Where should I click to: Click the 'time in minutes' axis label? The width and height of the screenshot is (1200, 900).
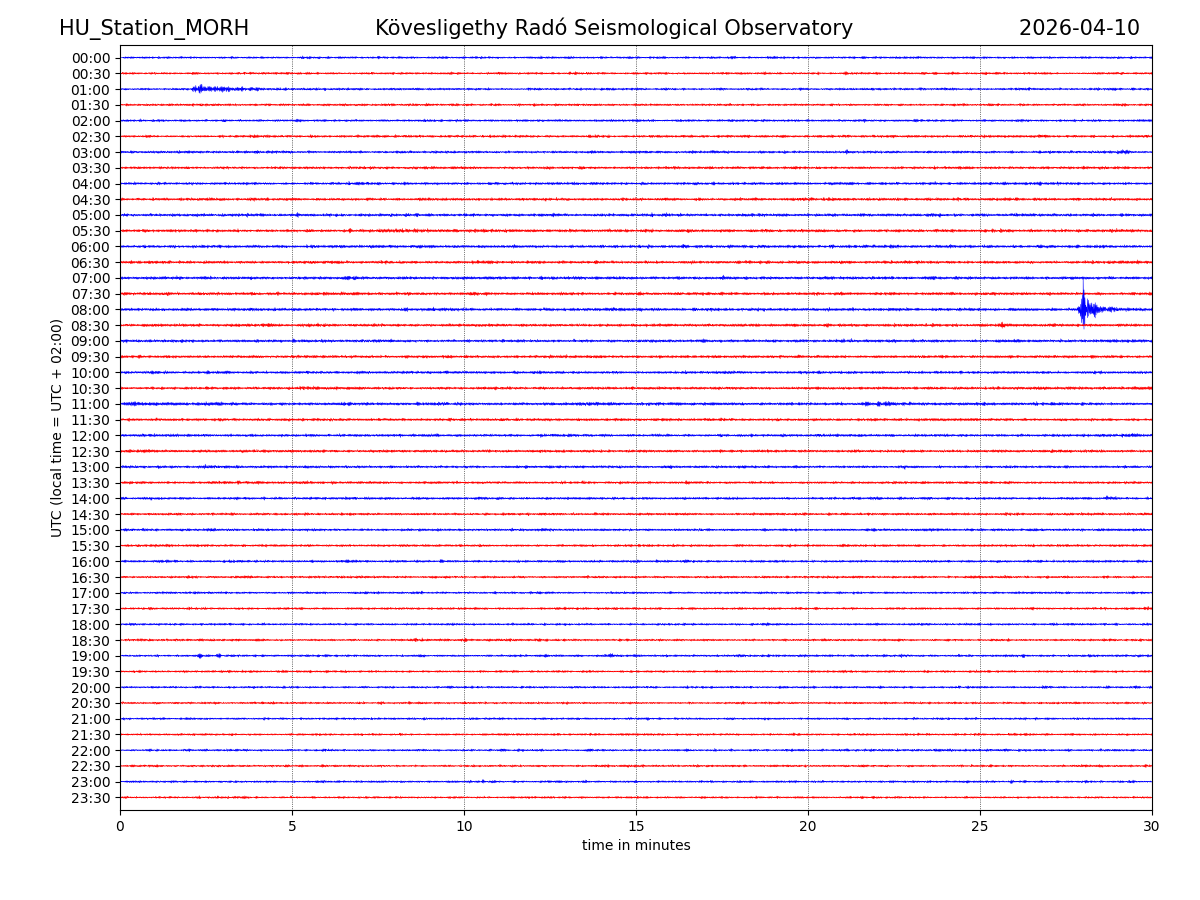(636, 846)
